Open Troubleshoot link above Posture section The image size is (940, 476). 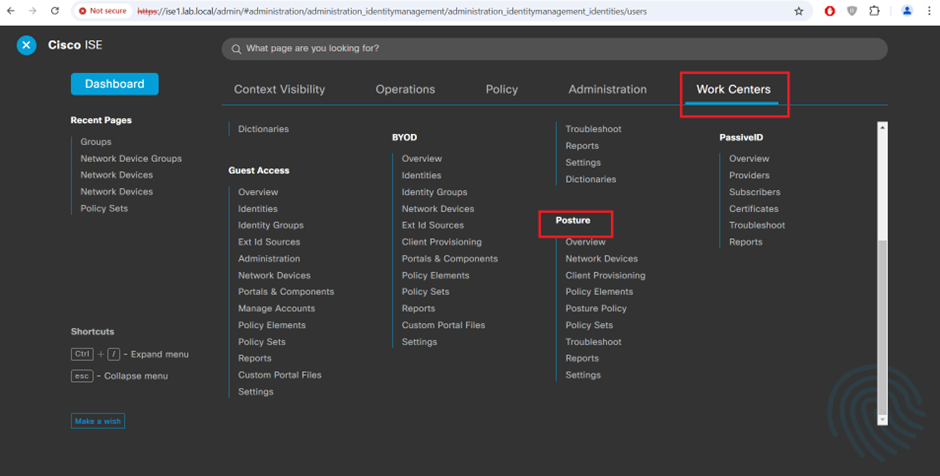point(593,129)
